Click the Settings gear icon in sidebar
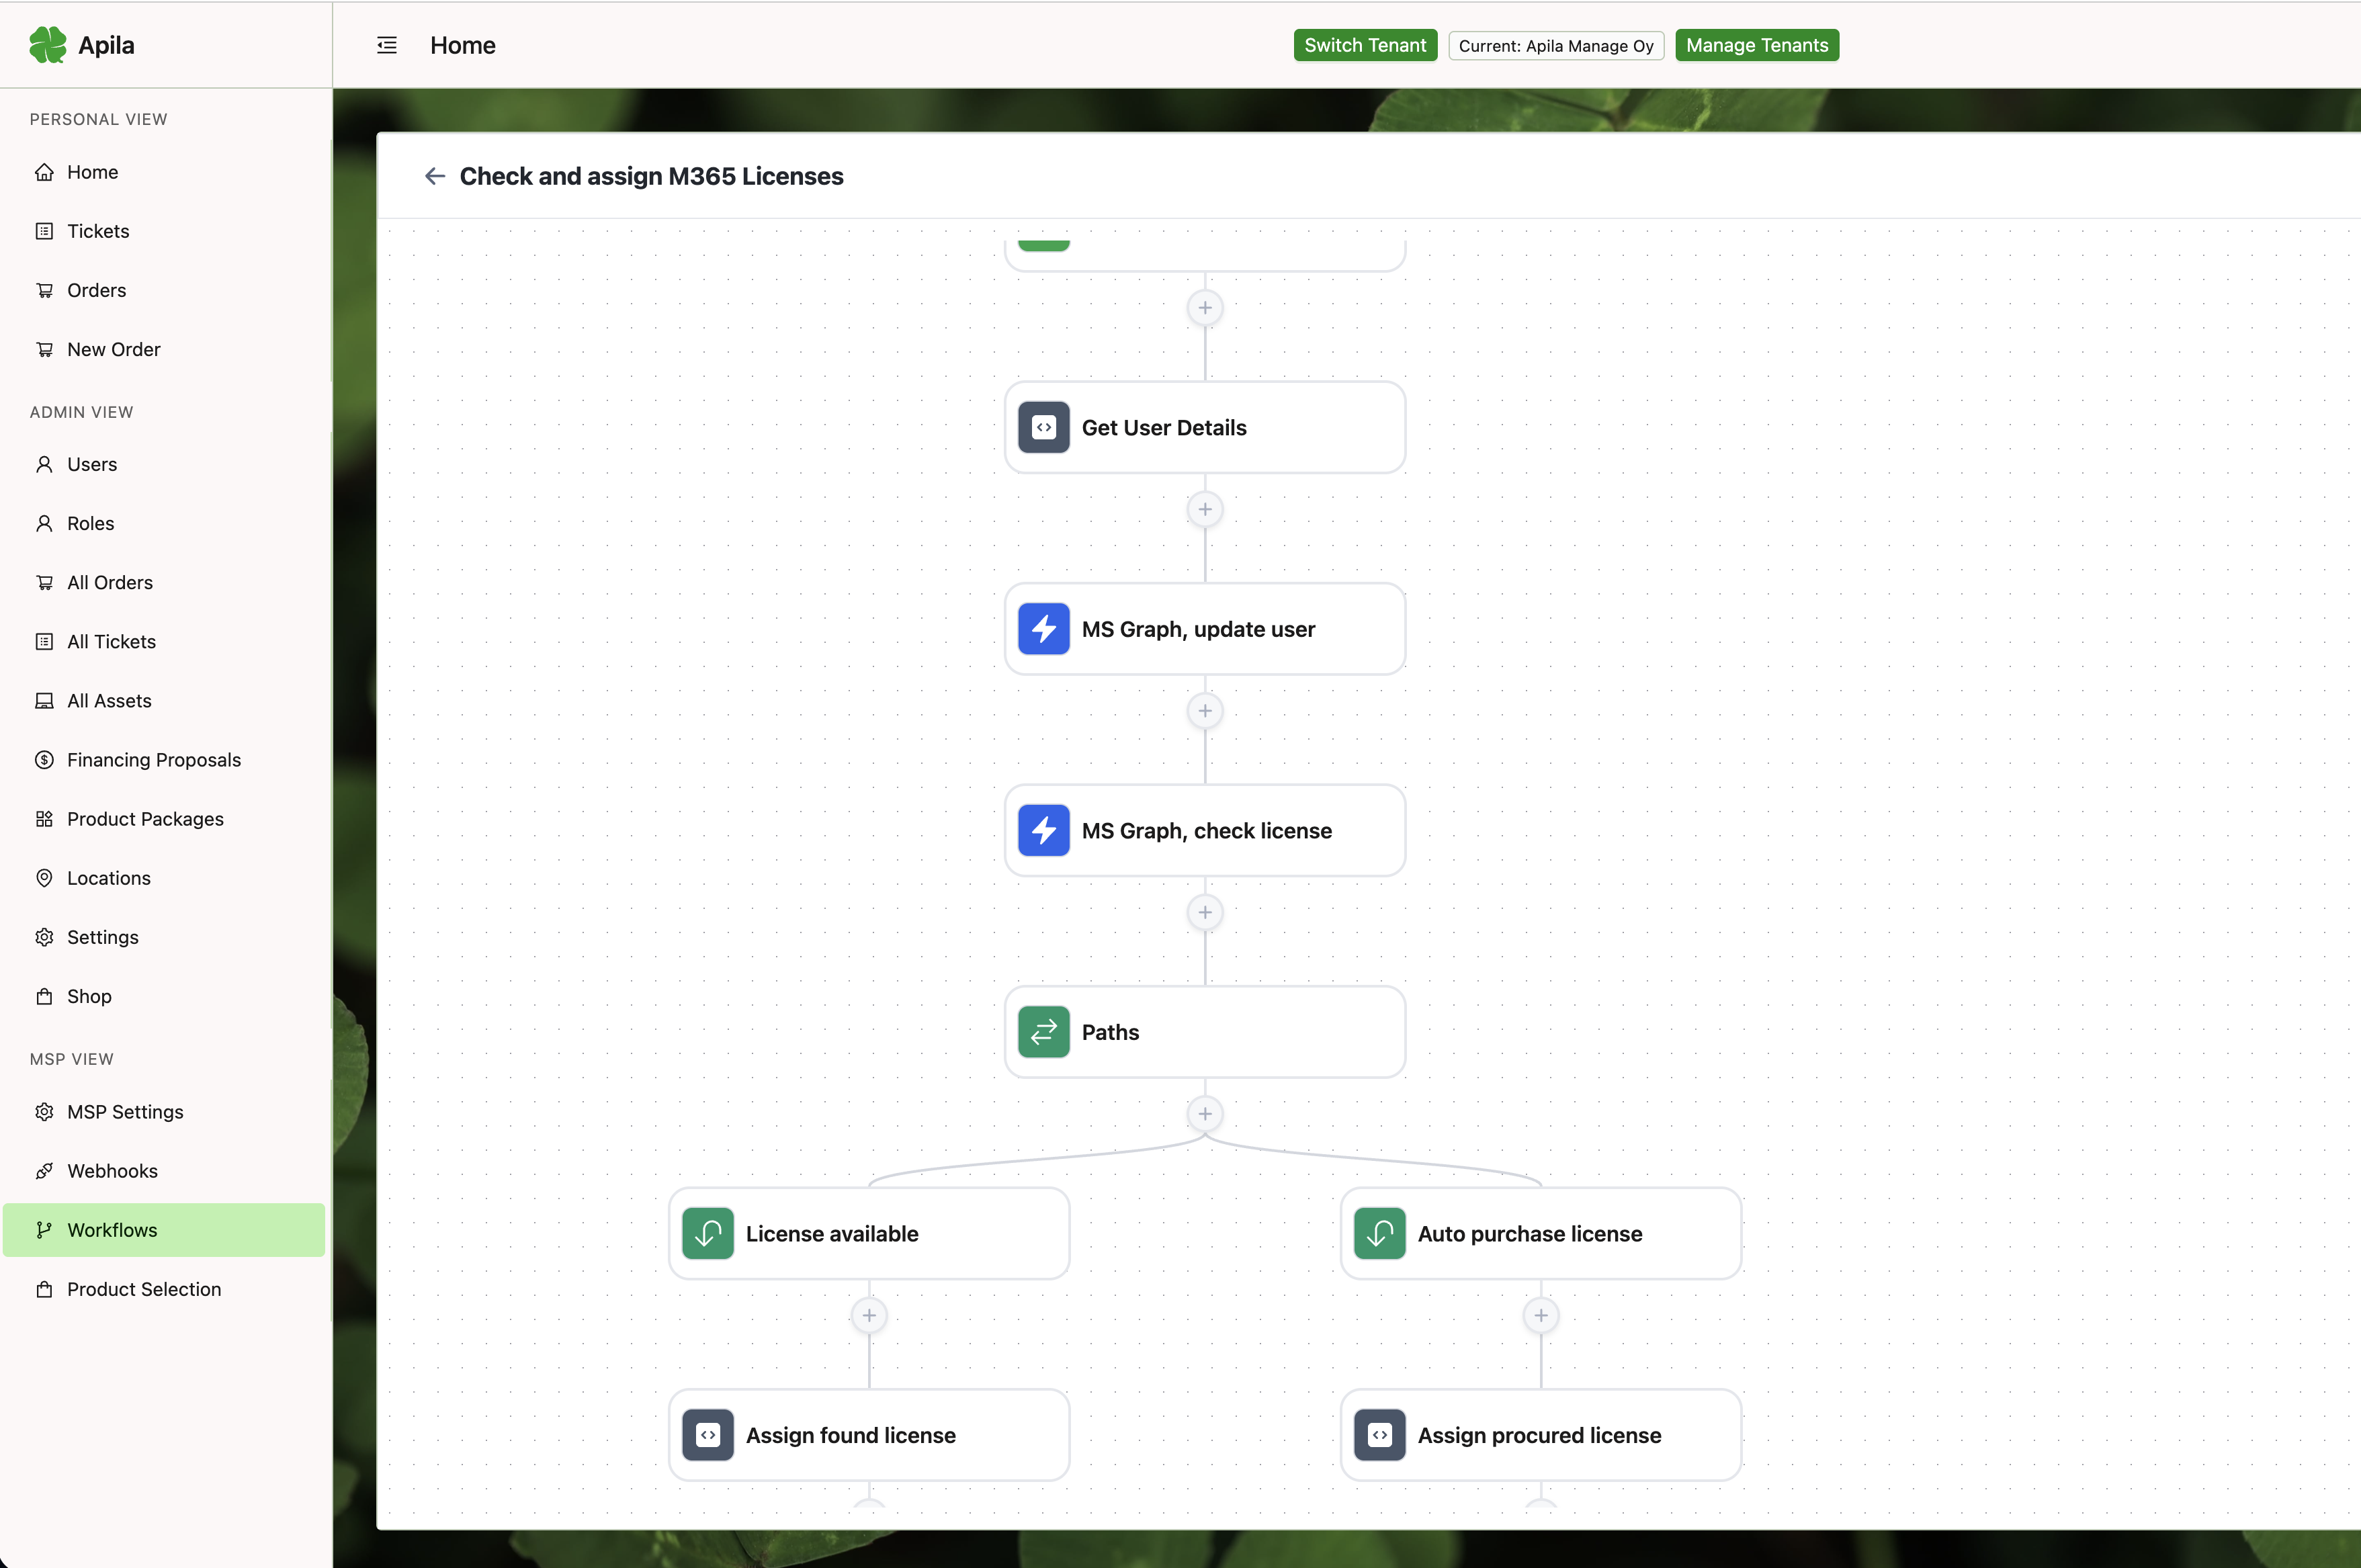Viewport: 2361px width, 1568px height. pos(44,937)
